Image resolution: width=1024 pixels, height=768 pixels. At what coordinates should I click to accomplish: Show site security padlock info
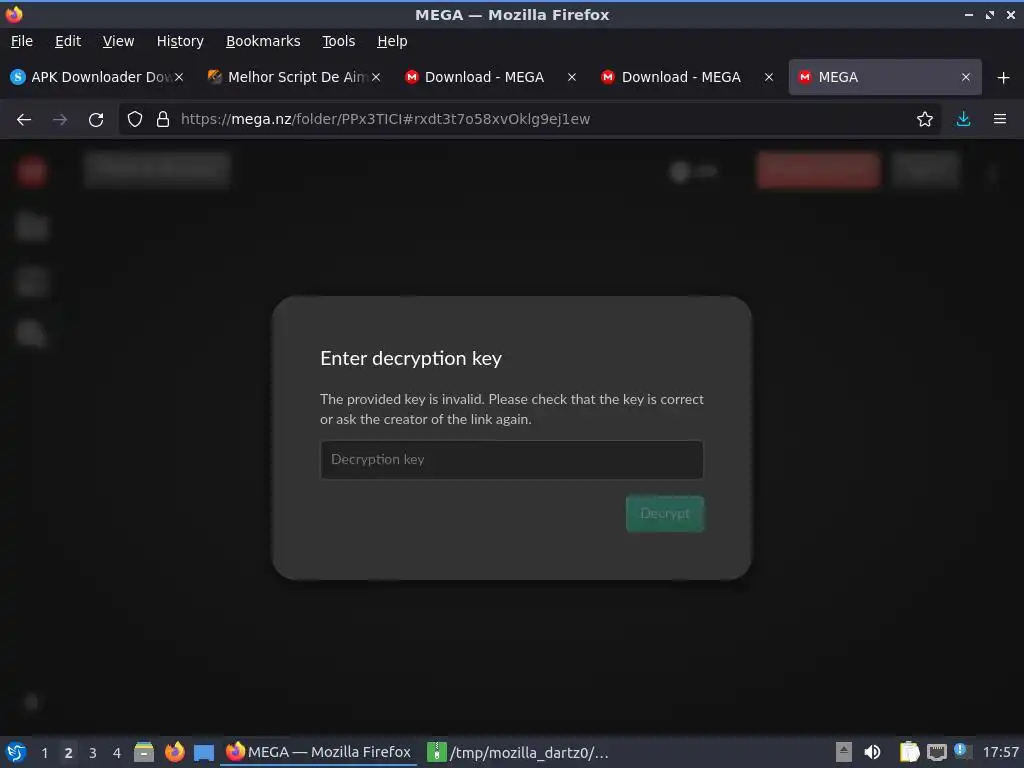click(x=163, y=120)
